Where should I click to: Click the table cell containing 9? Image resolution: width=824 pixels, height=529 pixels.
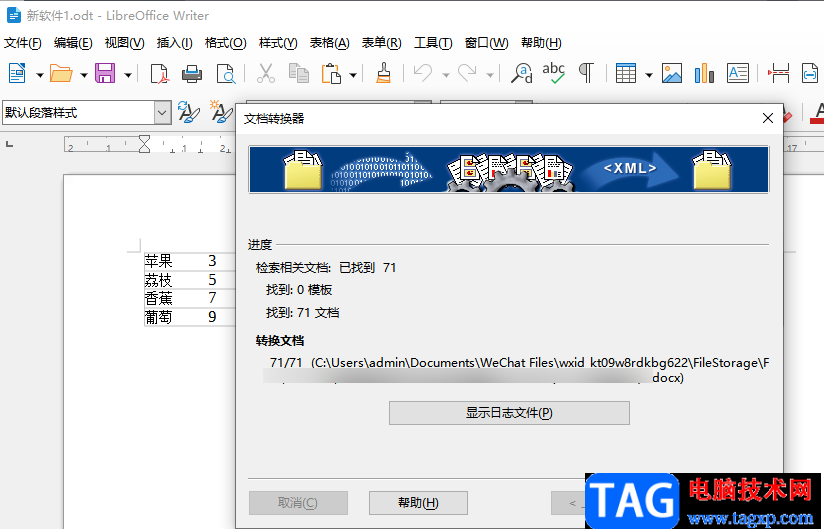tap(212, 317)
